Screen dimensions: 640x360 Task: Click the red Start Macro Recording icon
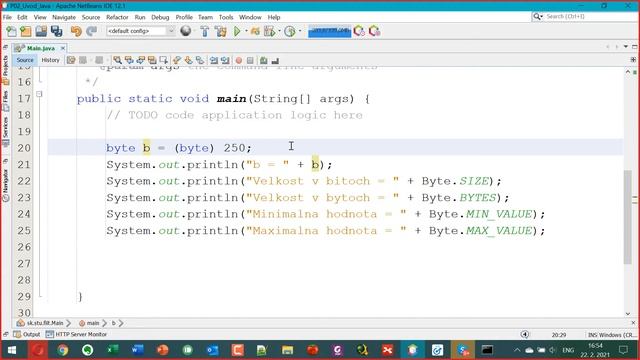point(239,60)
